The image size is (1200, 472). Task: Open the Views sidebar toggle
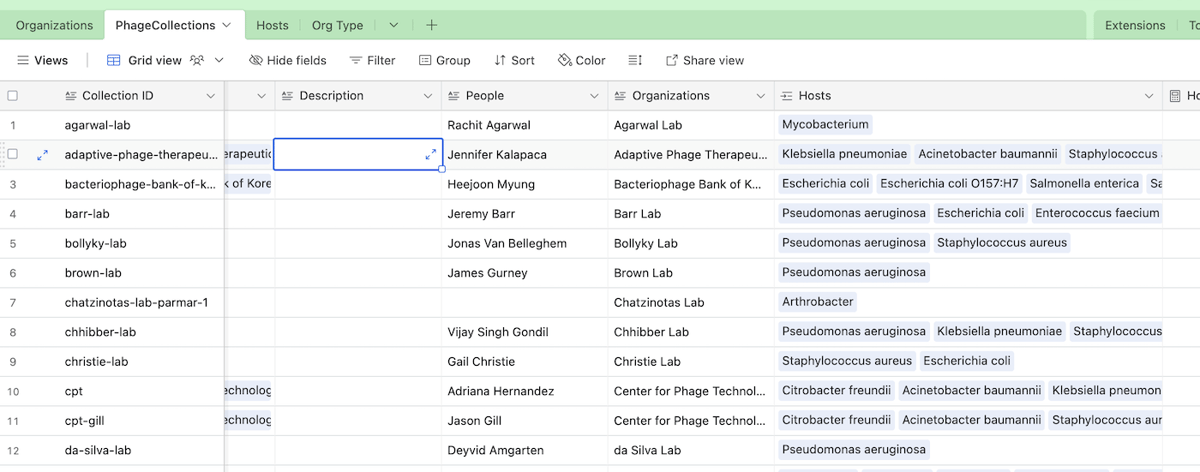(42, 60)
